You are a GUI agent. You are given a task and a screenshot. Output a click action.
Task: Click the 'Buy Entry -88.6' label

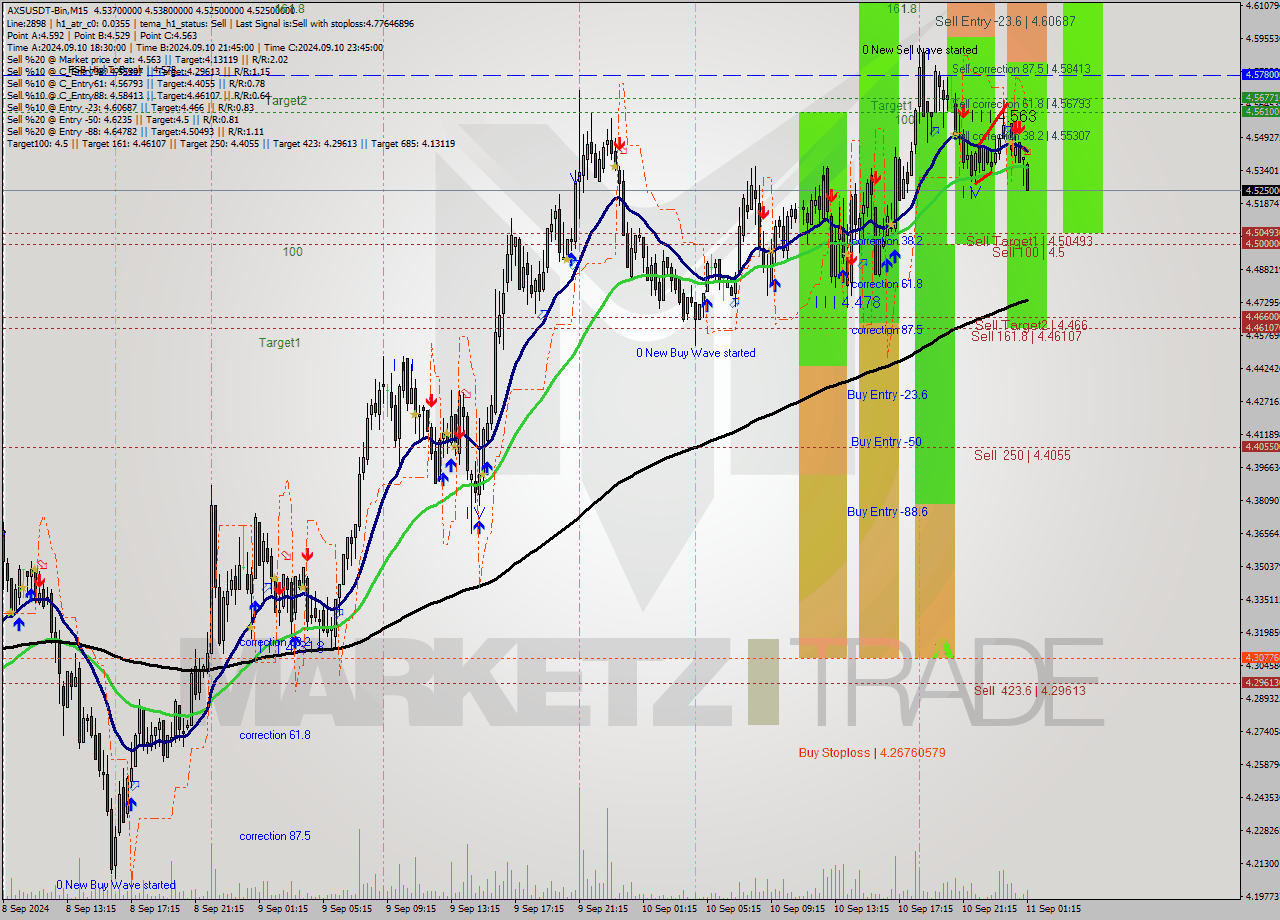click(887, 512)
